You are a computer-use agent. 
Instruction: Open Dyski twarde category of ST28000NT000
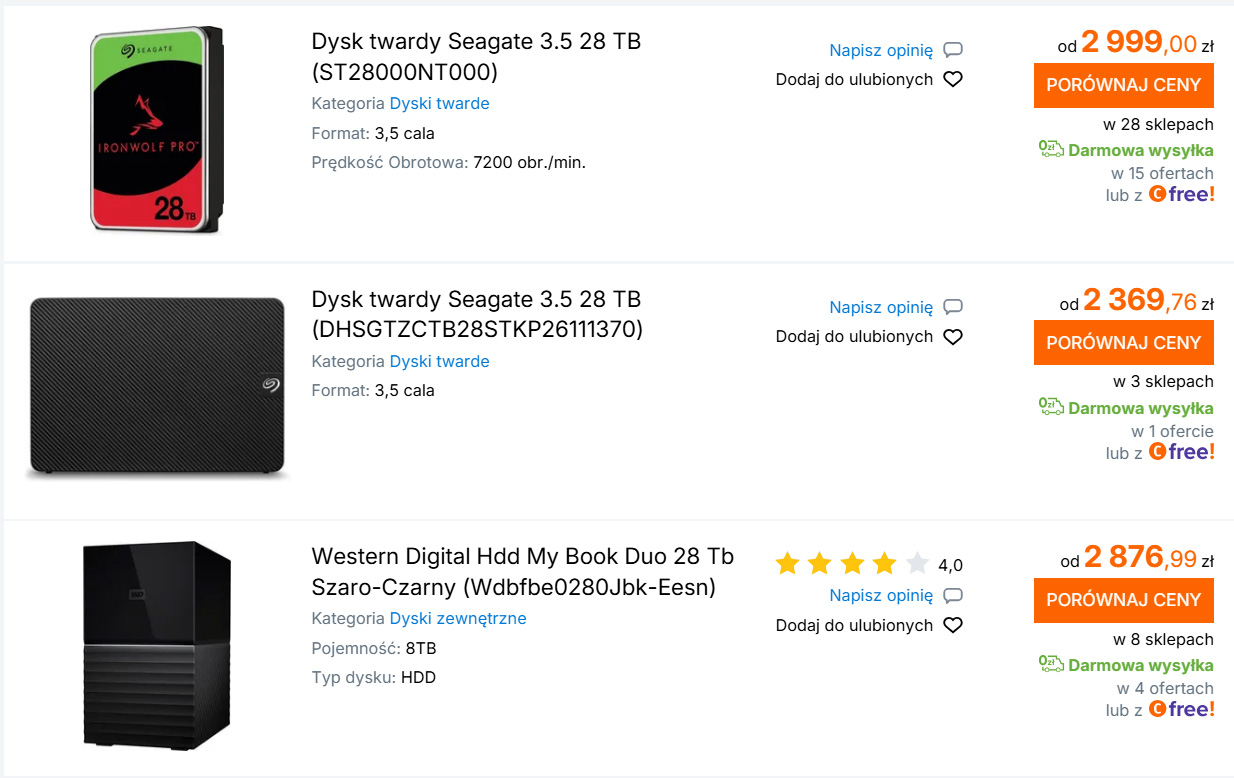tap(439, 104)
